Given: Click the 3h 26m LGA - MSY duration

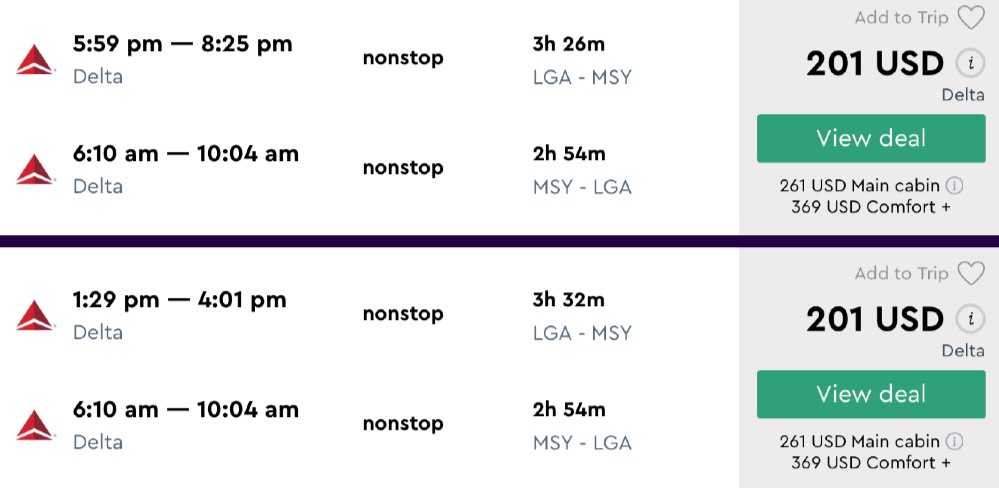Looking at the screenshot, I should point(582,60).
